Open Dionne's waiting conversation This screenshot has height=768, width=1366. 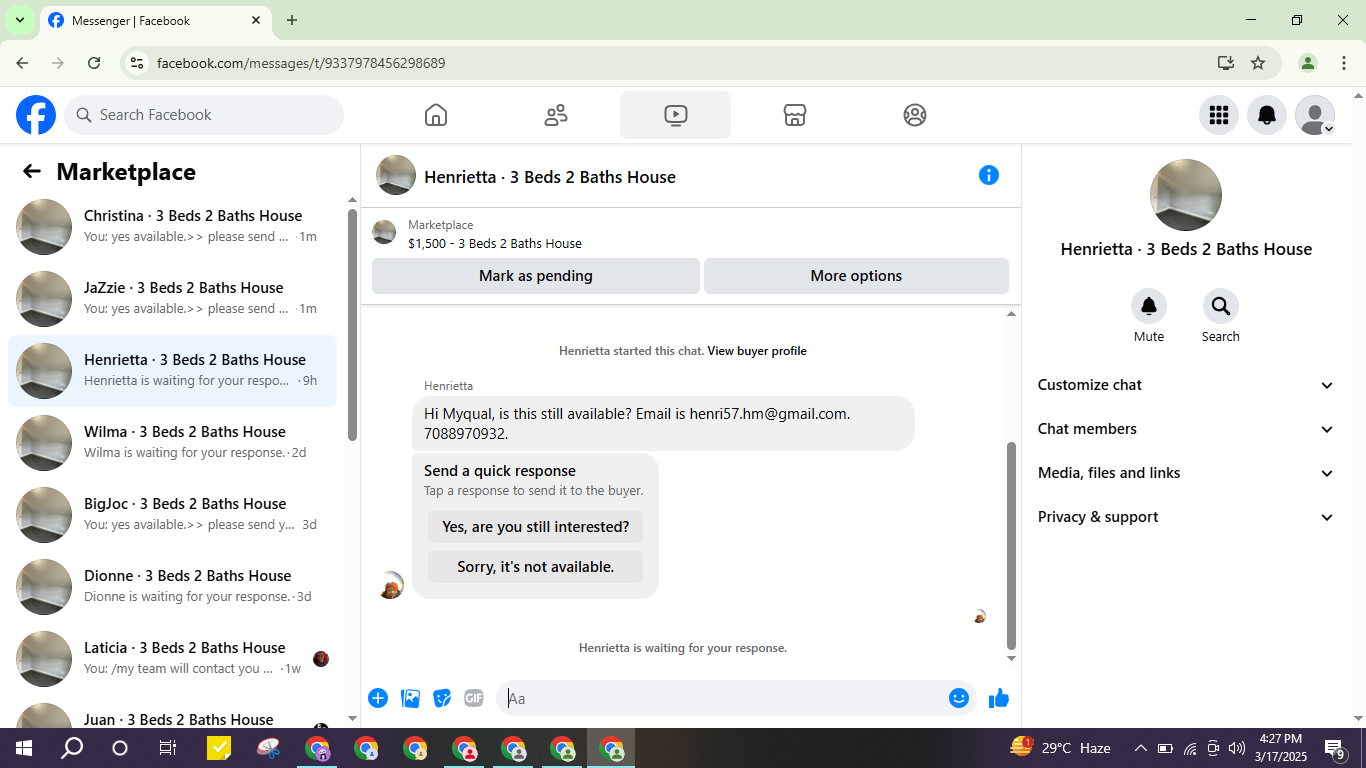pyautogui.click(x=173, y=587)
